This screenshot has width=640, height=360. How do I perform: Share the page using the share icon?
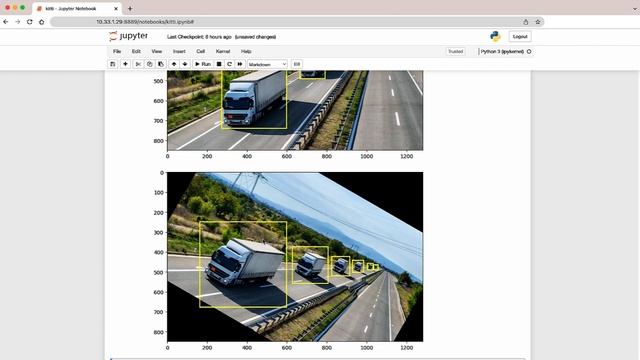[x=526, y=22]
